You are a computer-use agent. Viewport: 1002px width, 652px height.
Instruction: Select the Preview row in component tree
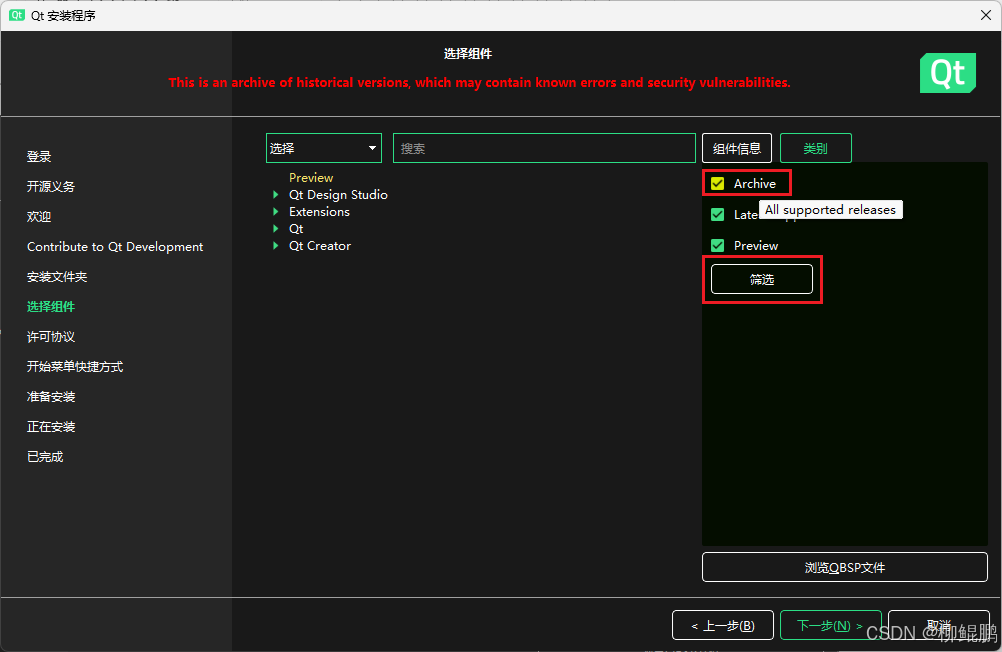pos(311,178)
